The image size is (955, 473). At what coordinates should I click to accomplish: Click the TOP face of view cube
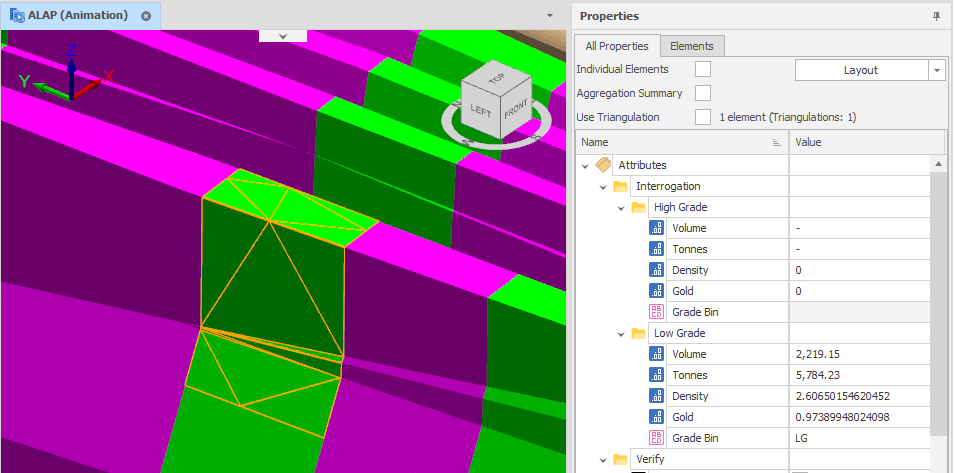497,81
